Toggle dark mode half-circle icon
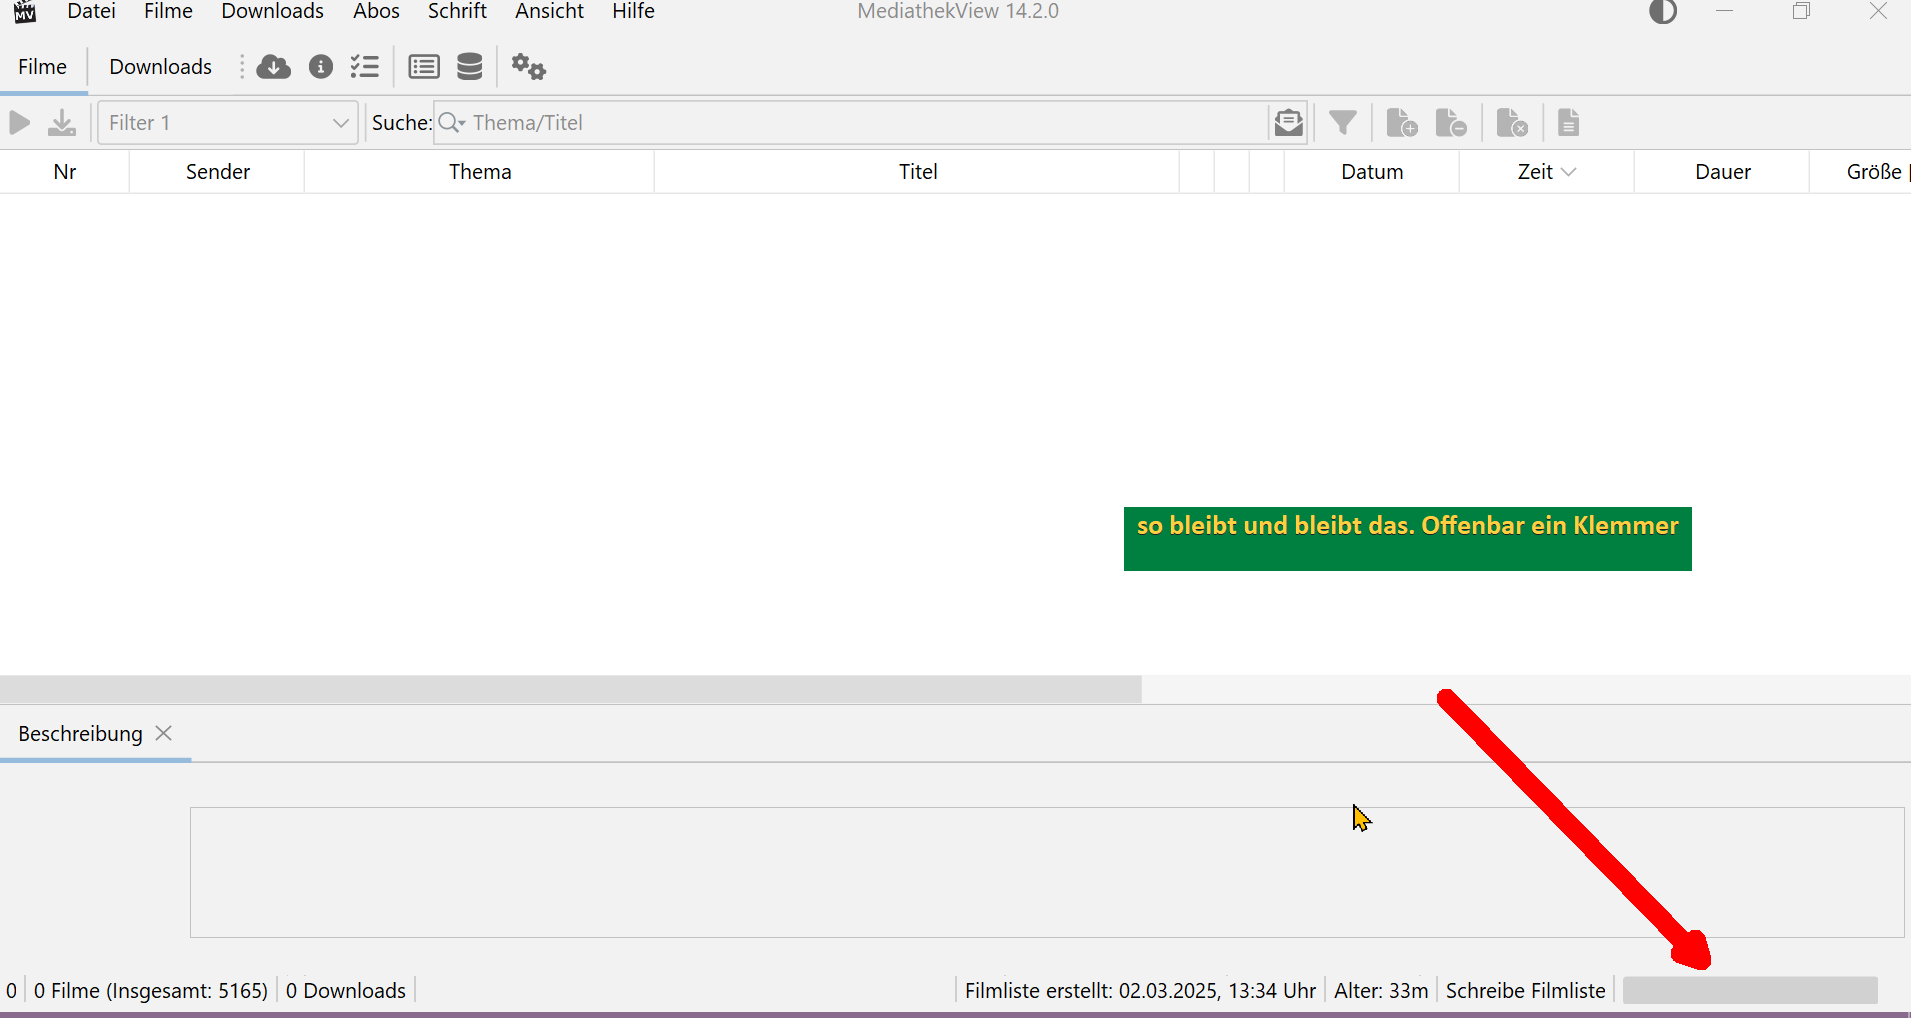The image size is (1911, 1018). (1663, 11)
